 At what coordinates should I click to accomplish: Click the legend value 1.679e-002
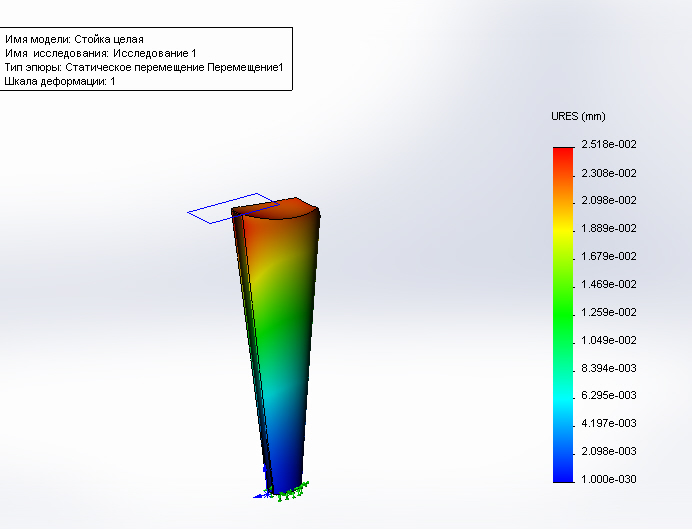pyautogui.click(x=609, y=256)
